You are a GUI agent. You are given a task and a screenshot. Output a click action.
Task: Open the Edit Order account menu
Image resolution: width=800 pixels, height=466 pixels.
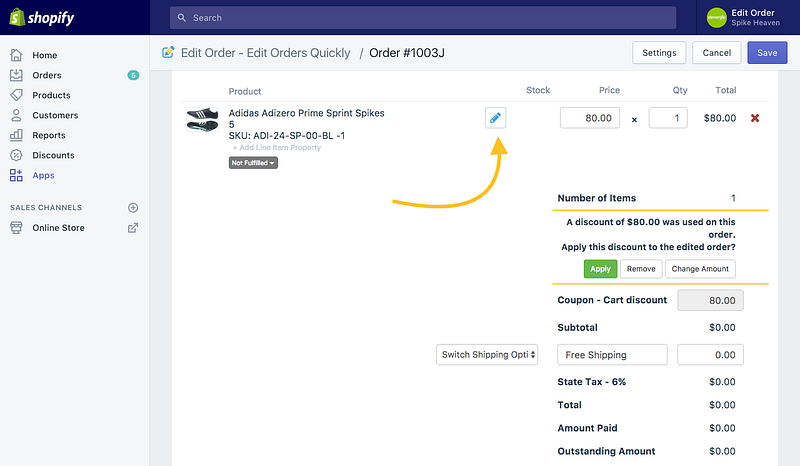pos(748,18)
